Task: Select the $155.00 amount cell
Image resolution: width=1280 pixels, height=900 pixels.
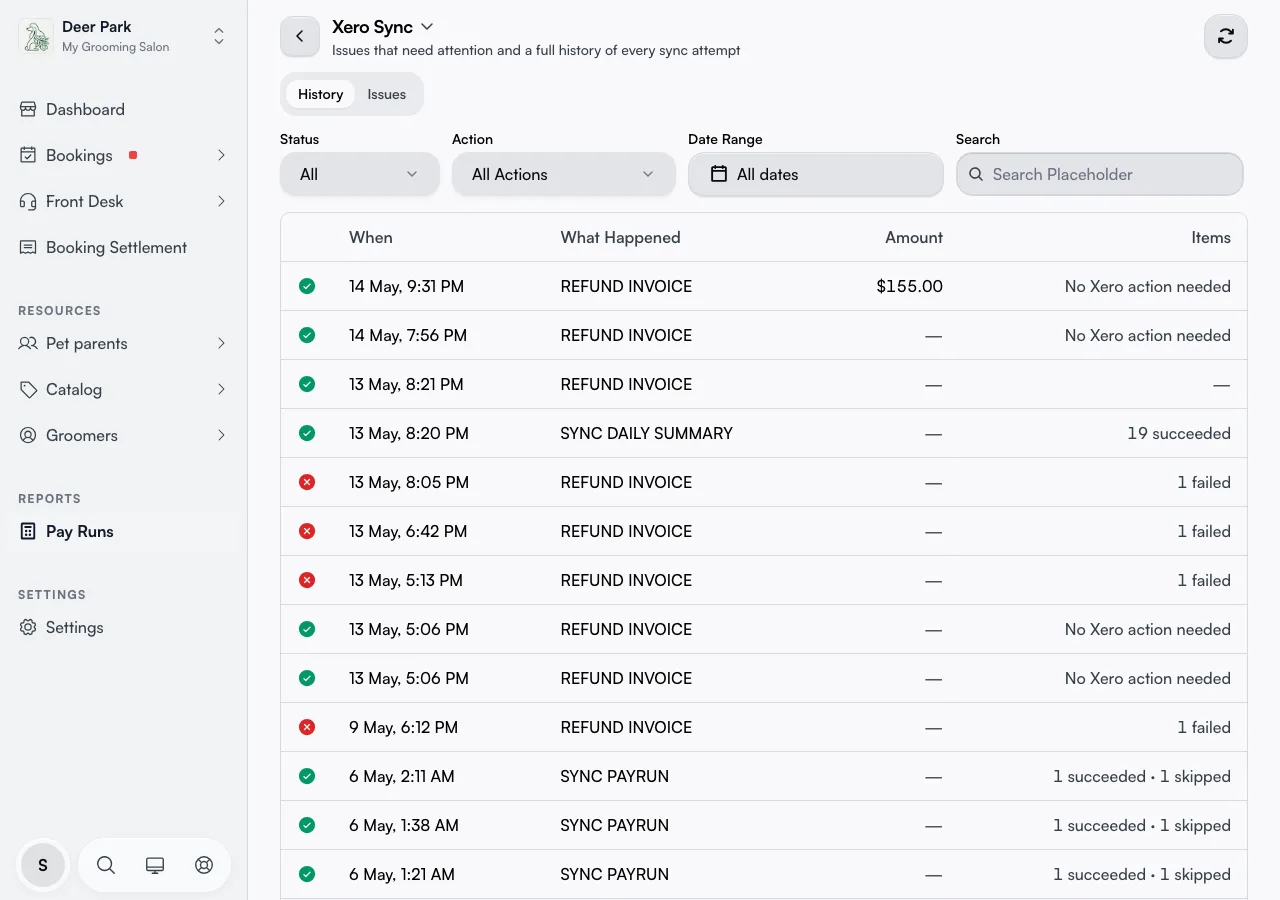Action: click(909, 286)
